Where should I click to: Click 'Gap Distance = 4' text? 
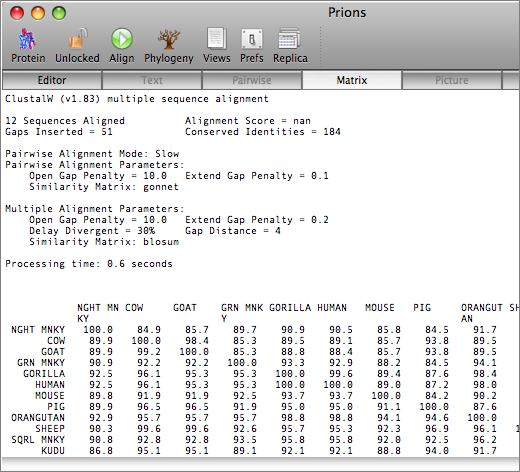233,231
